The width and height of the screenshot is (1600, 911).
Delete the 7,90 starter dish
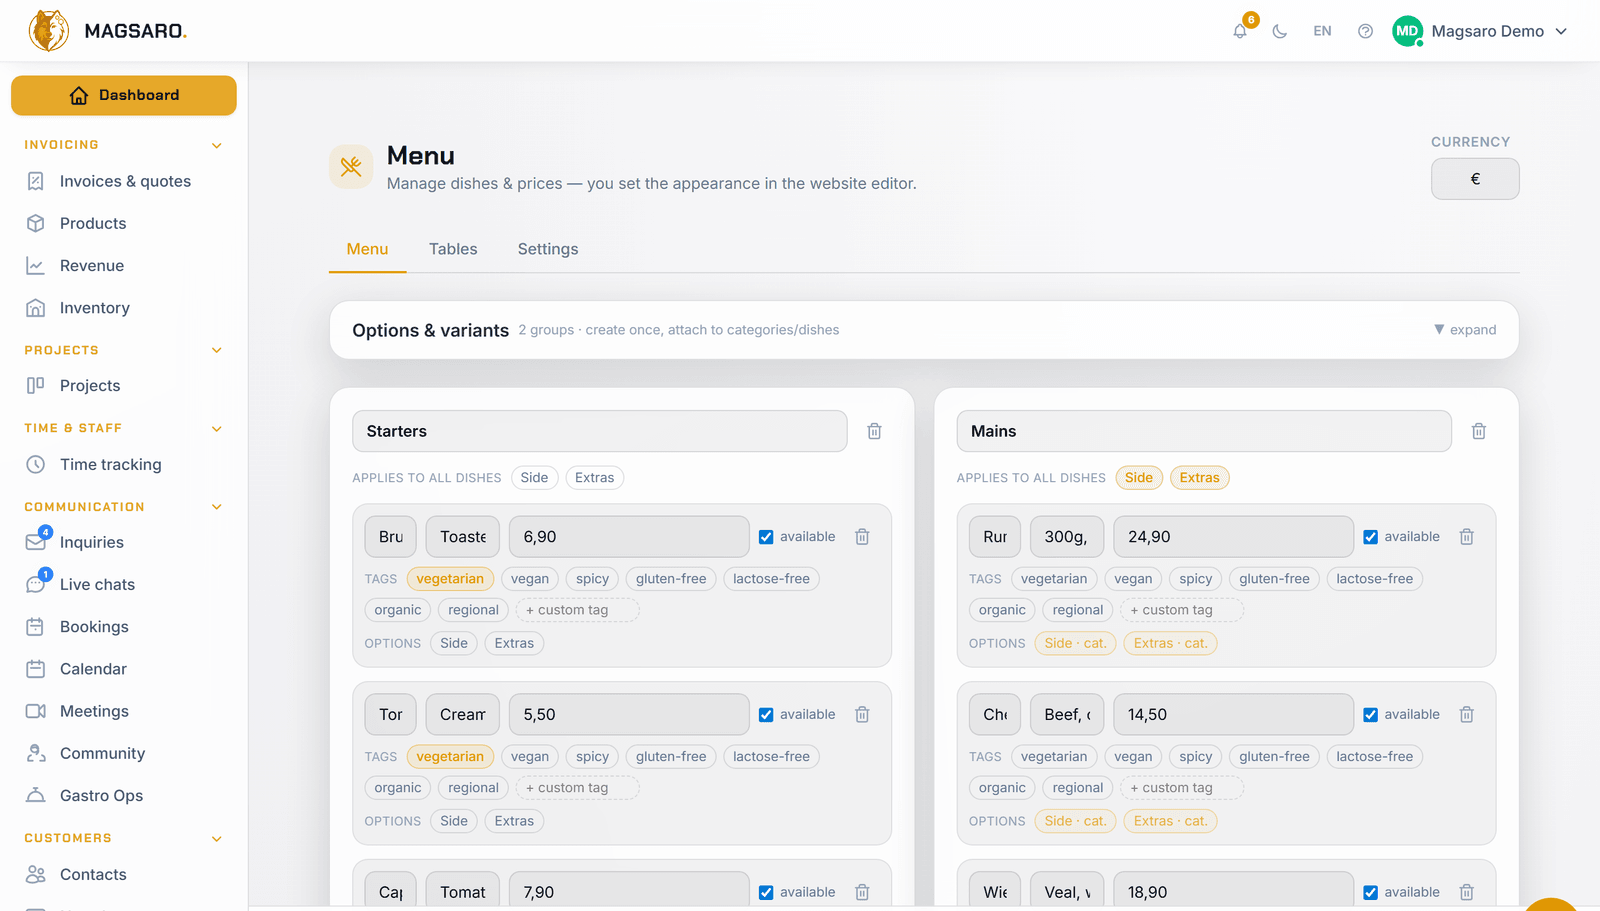coord(862,892)
